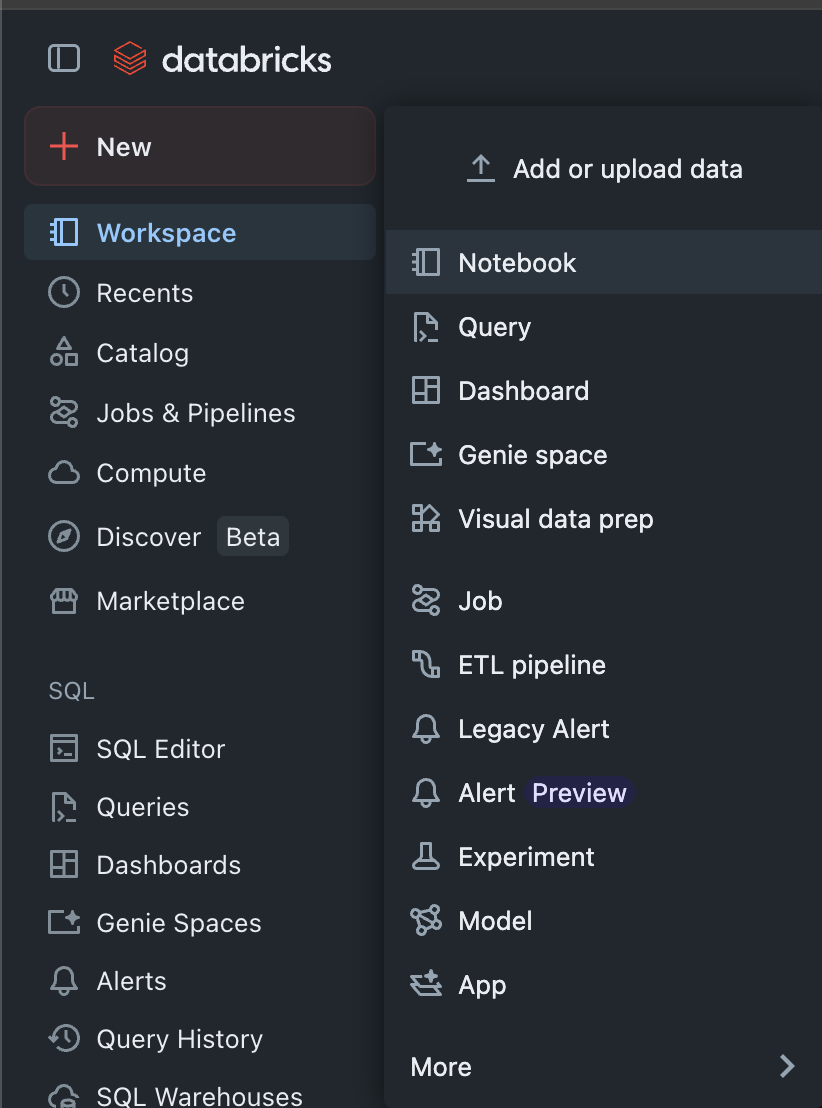Click the Model graph icon
The width and height of the screenshot is (822, 1108).
click(x=425, y=920)
